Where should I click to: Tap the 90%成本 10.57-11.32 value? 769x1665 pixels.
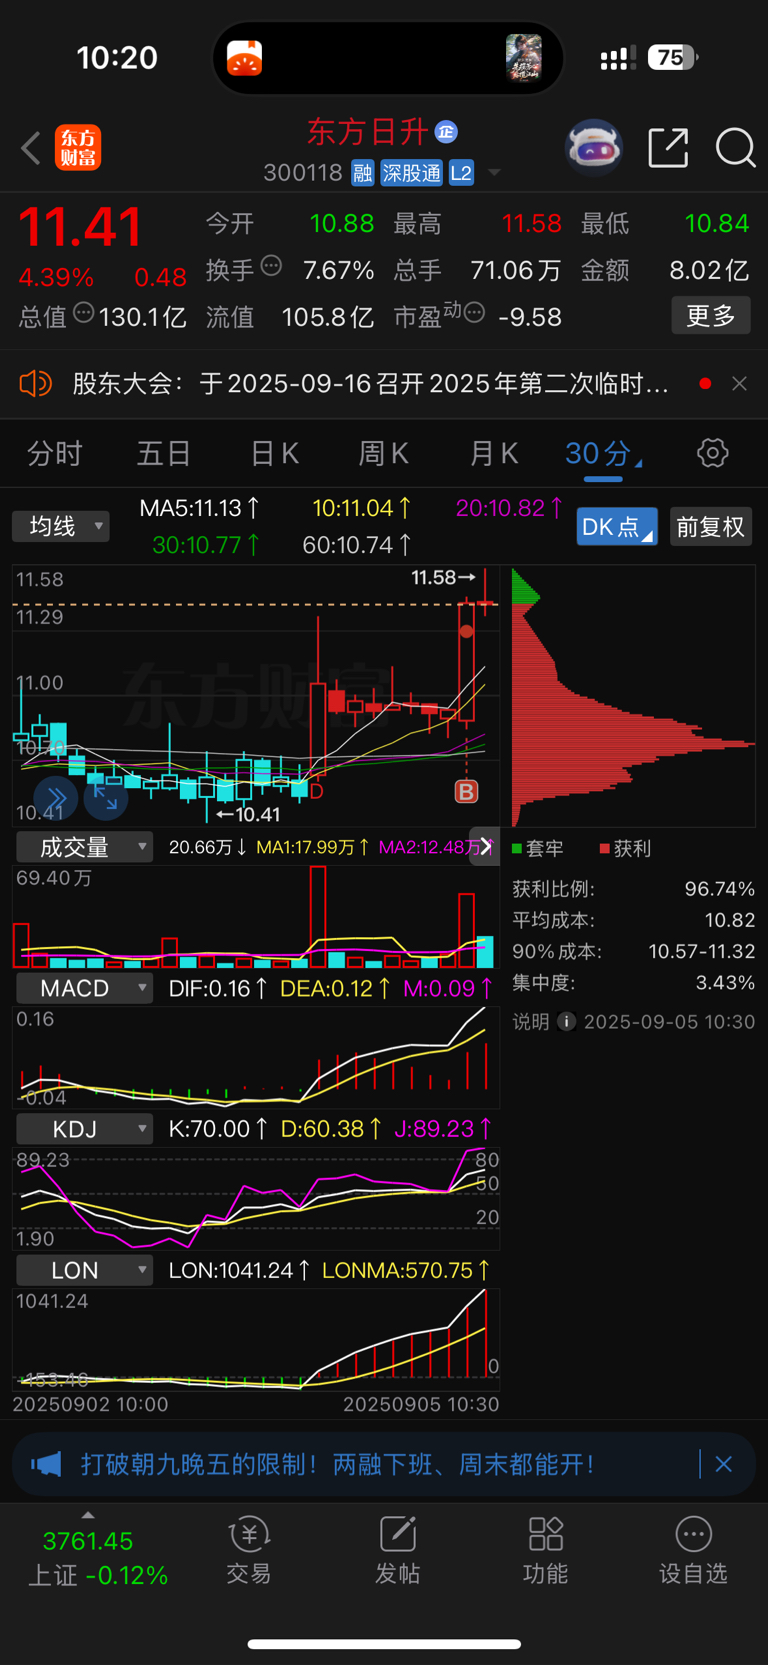point(702,951)
